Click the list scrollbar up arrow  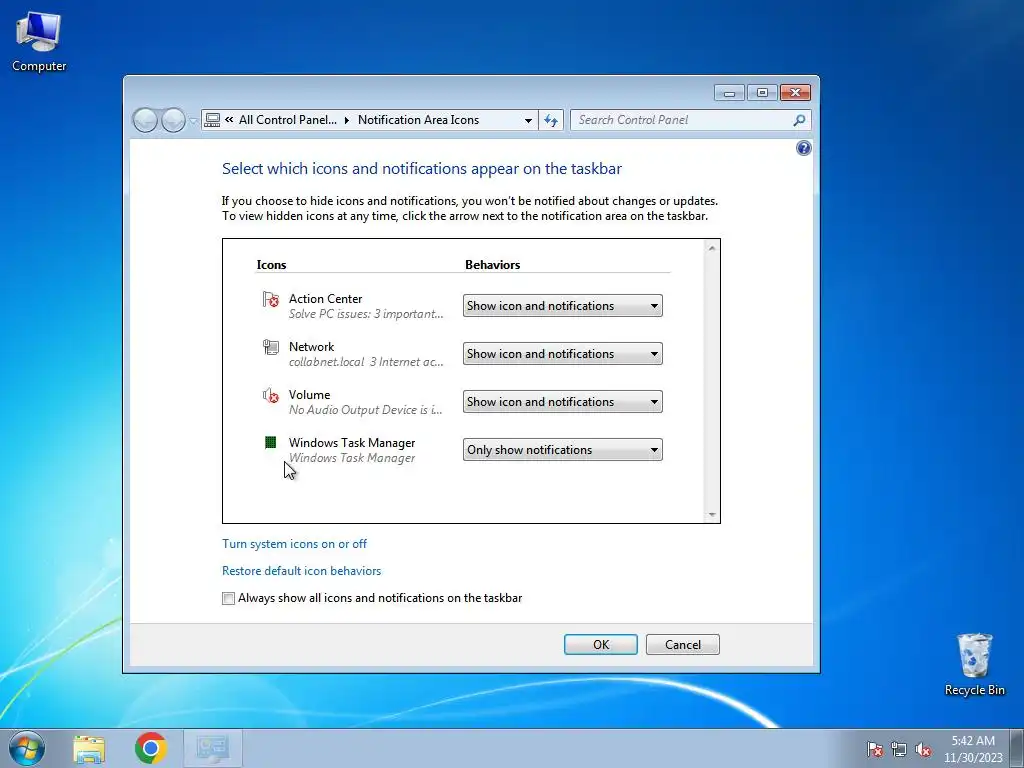click(712, 248)
